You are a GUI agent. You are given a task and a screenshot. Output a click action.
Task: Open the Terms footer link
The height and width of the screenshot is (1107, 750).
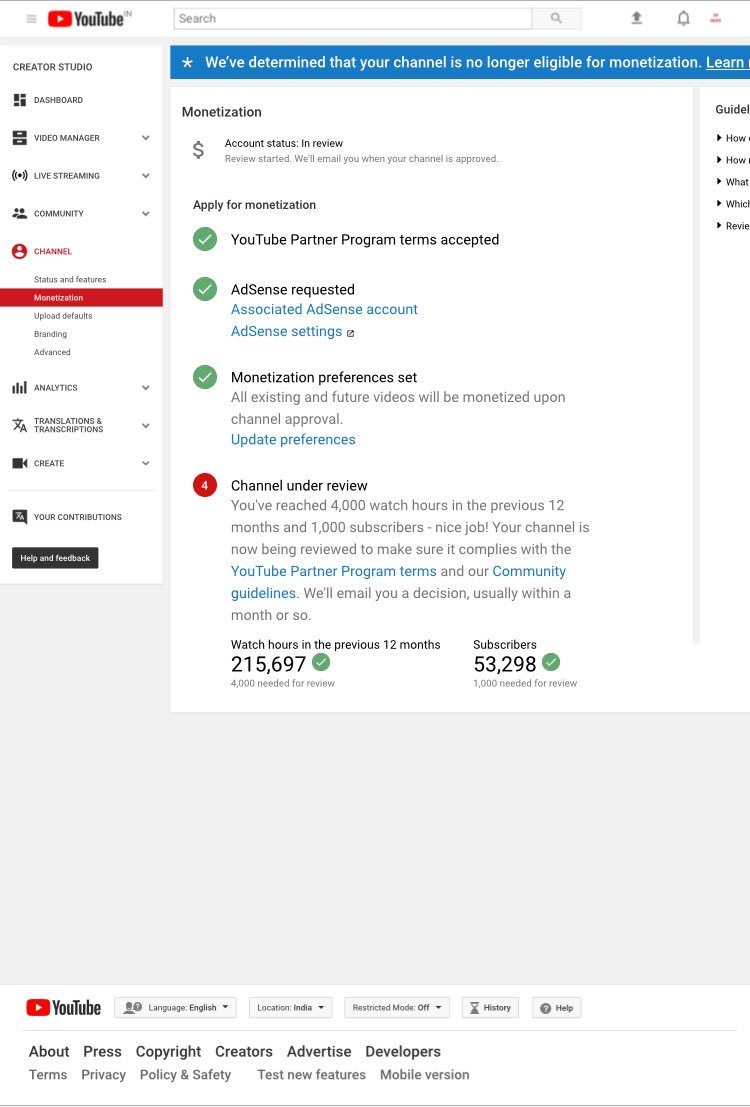[48, 1075]
